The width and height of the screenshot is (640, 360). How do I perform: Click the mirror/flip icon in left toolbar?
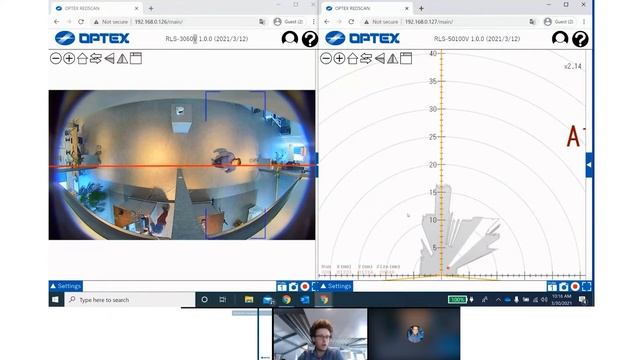(x=122, y=58)
